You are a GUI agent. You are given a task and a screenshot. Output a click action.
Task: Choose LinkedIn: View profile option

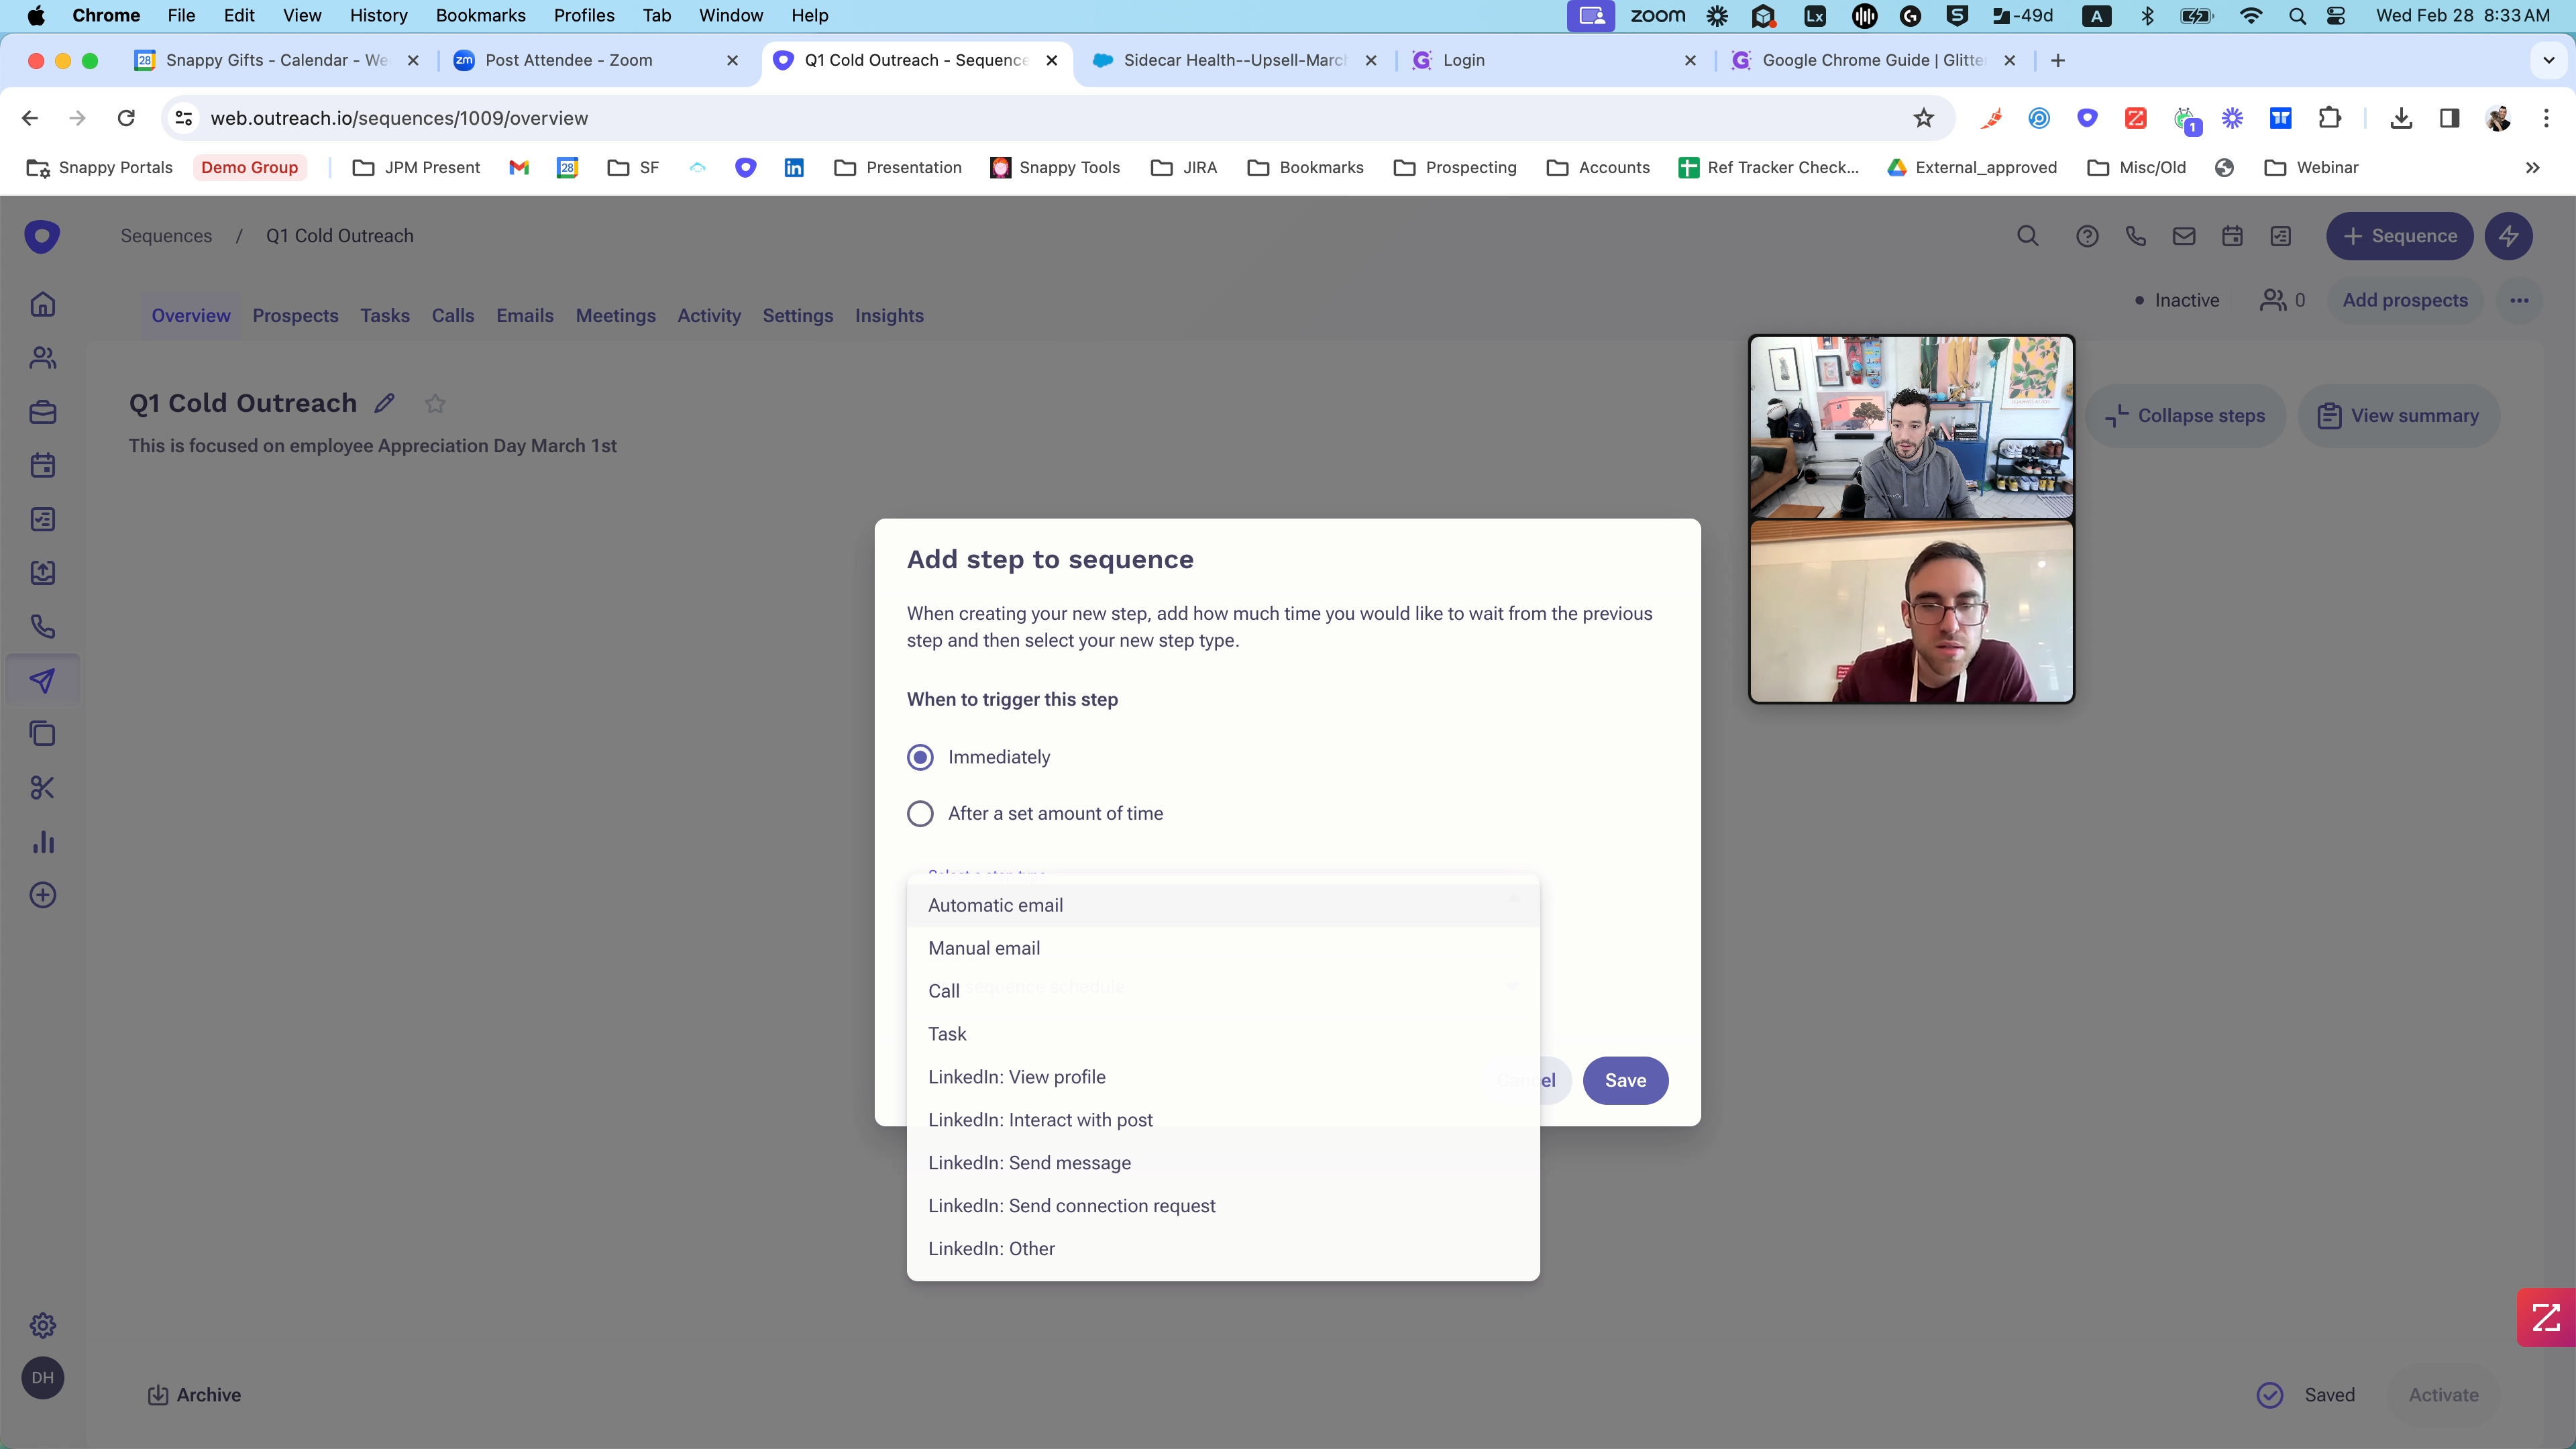(x=1223, y=1077)
